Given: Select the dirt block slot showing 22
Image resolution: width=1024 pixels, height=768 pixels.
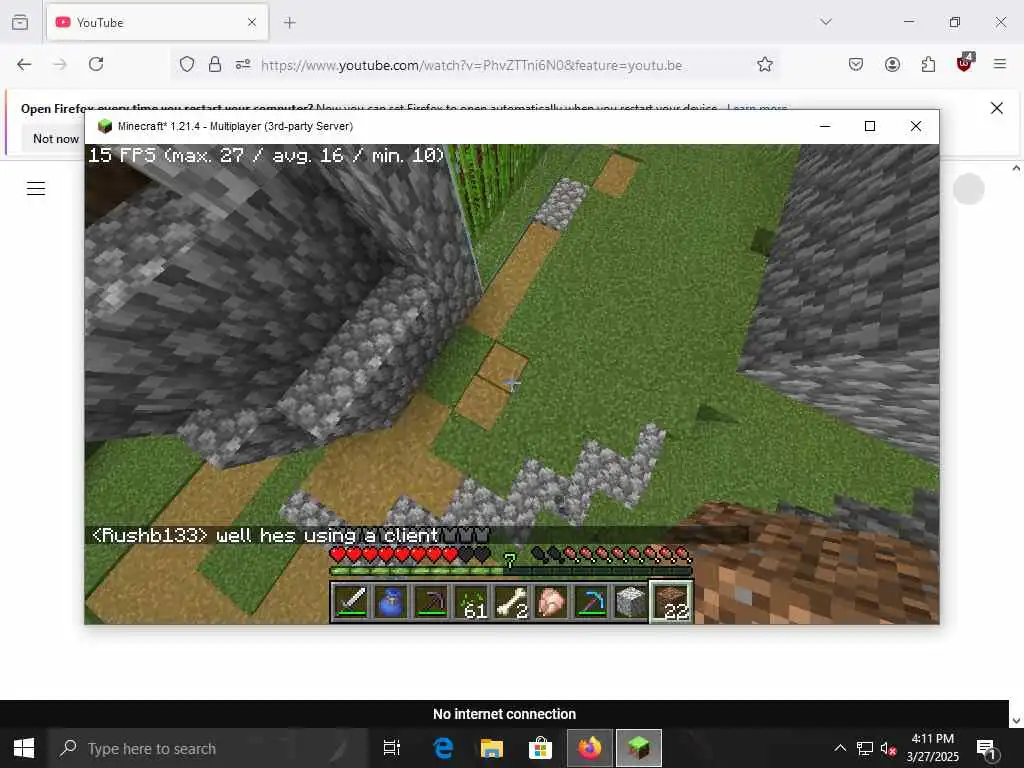Looking at the screenshot, I should [x=671, y=601].
